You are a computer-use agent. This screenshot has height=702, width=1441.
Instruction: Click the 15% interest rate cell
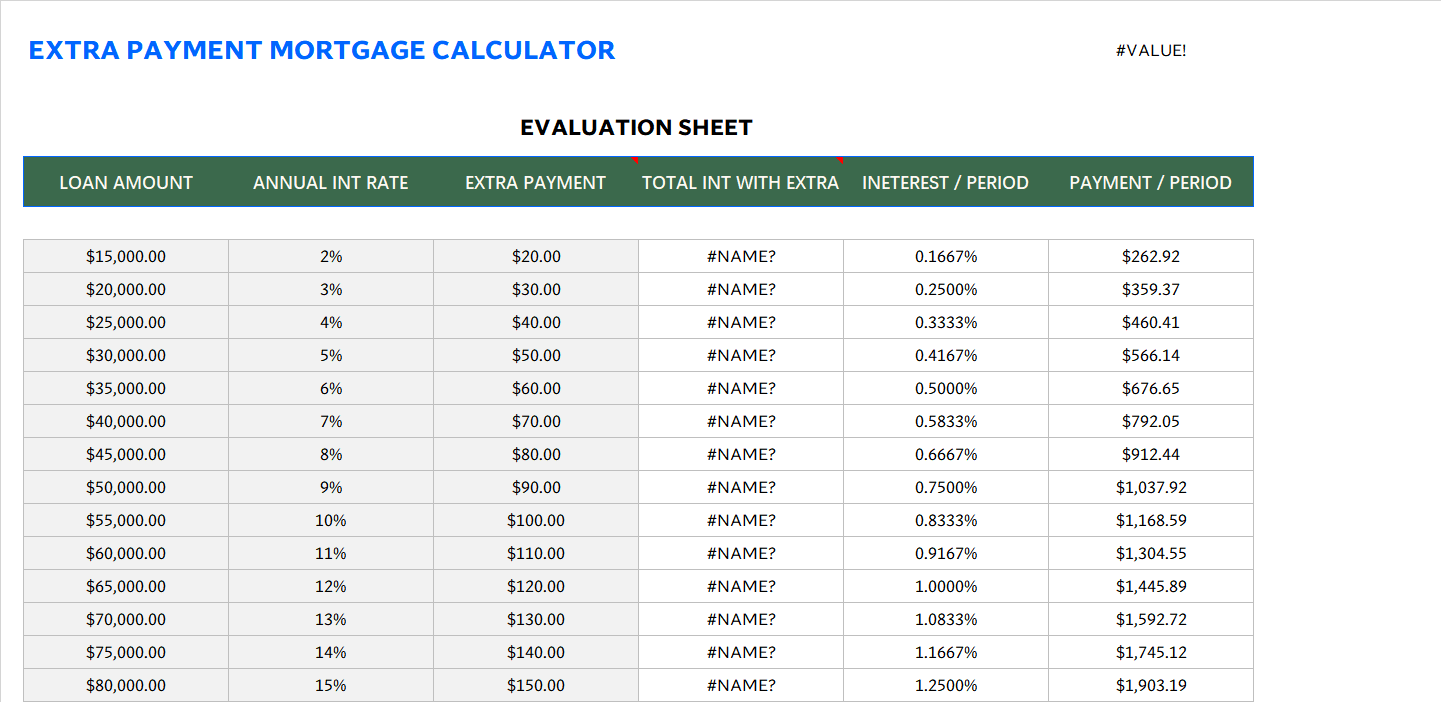click(331, 685)
